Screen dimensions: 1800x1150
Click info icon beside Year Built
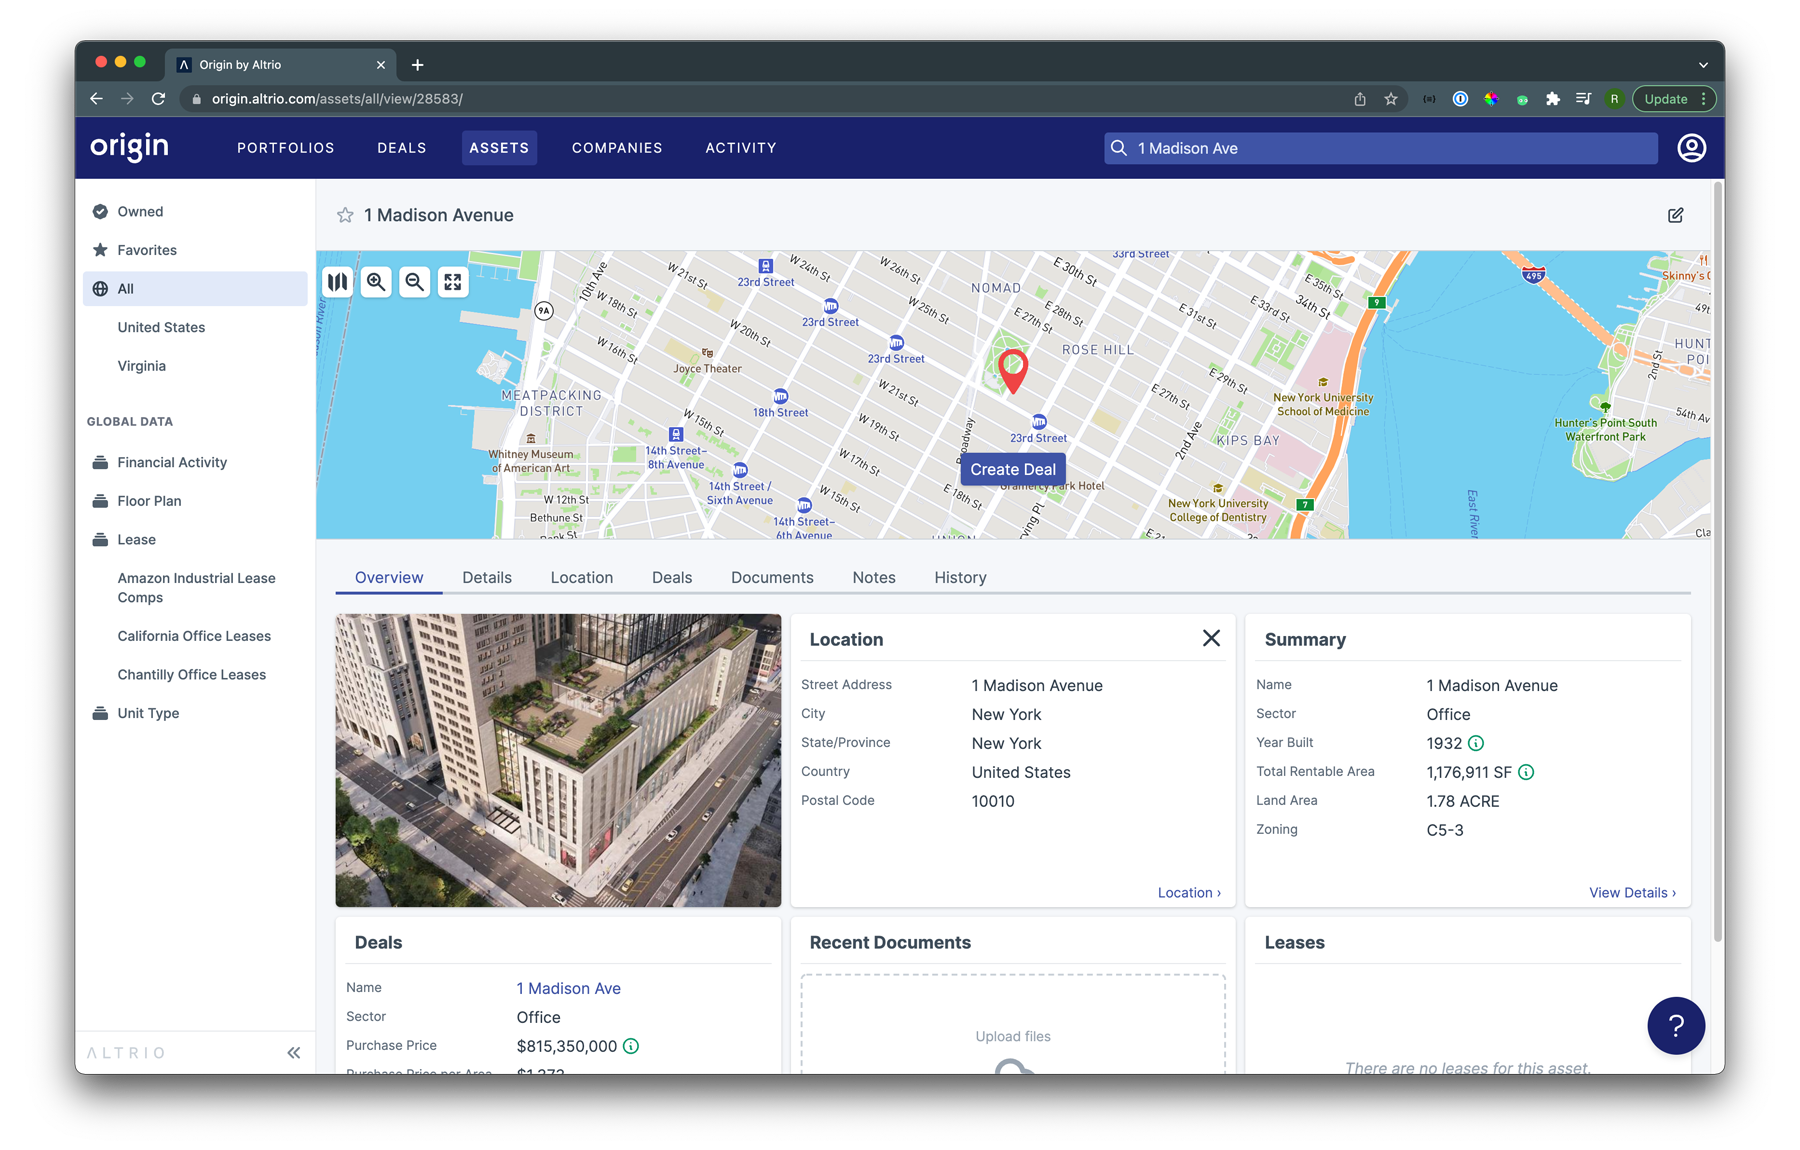(1476, 743)
